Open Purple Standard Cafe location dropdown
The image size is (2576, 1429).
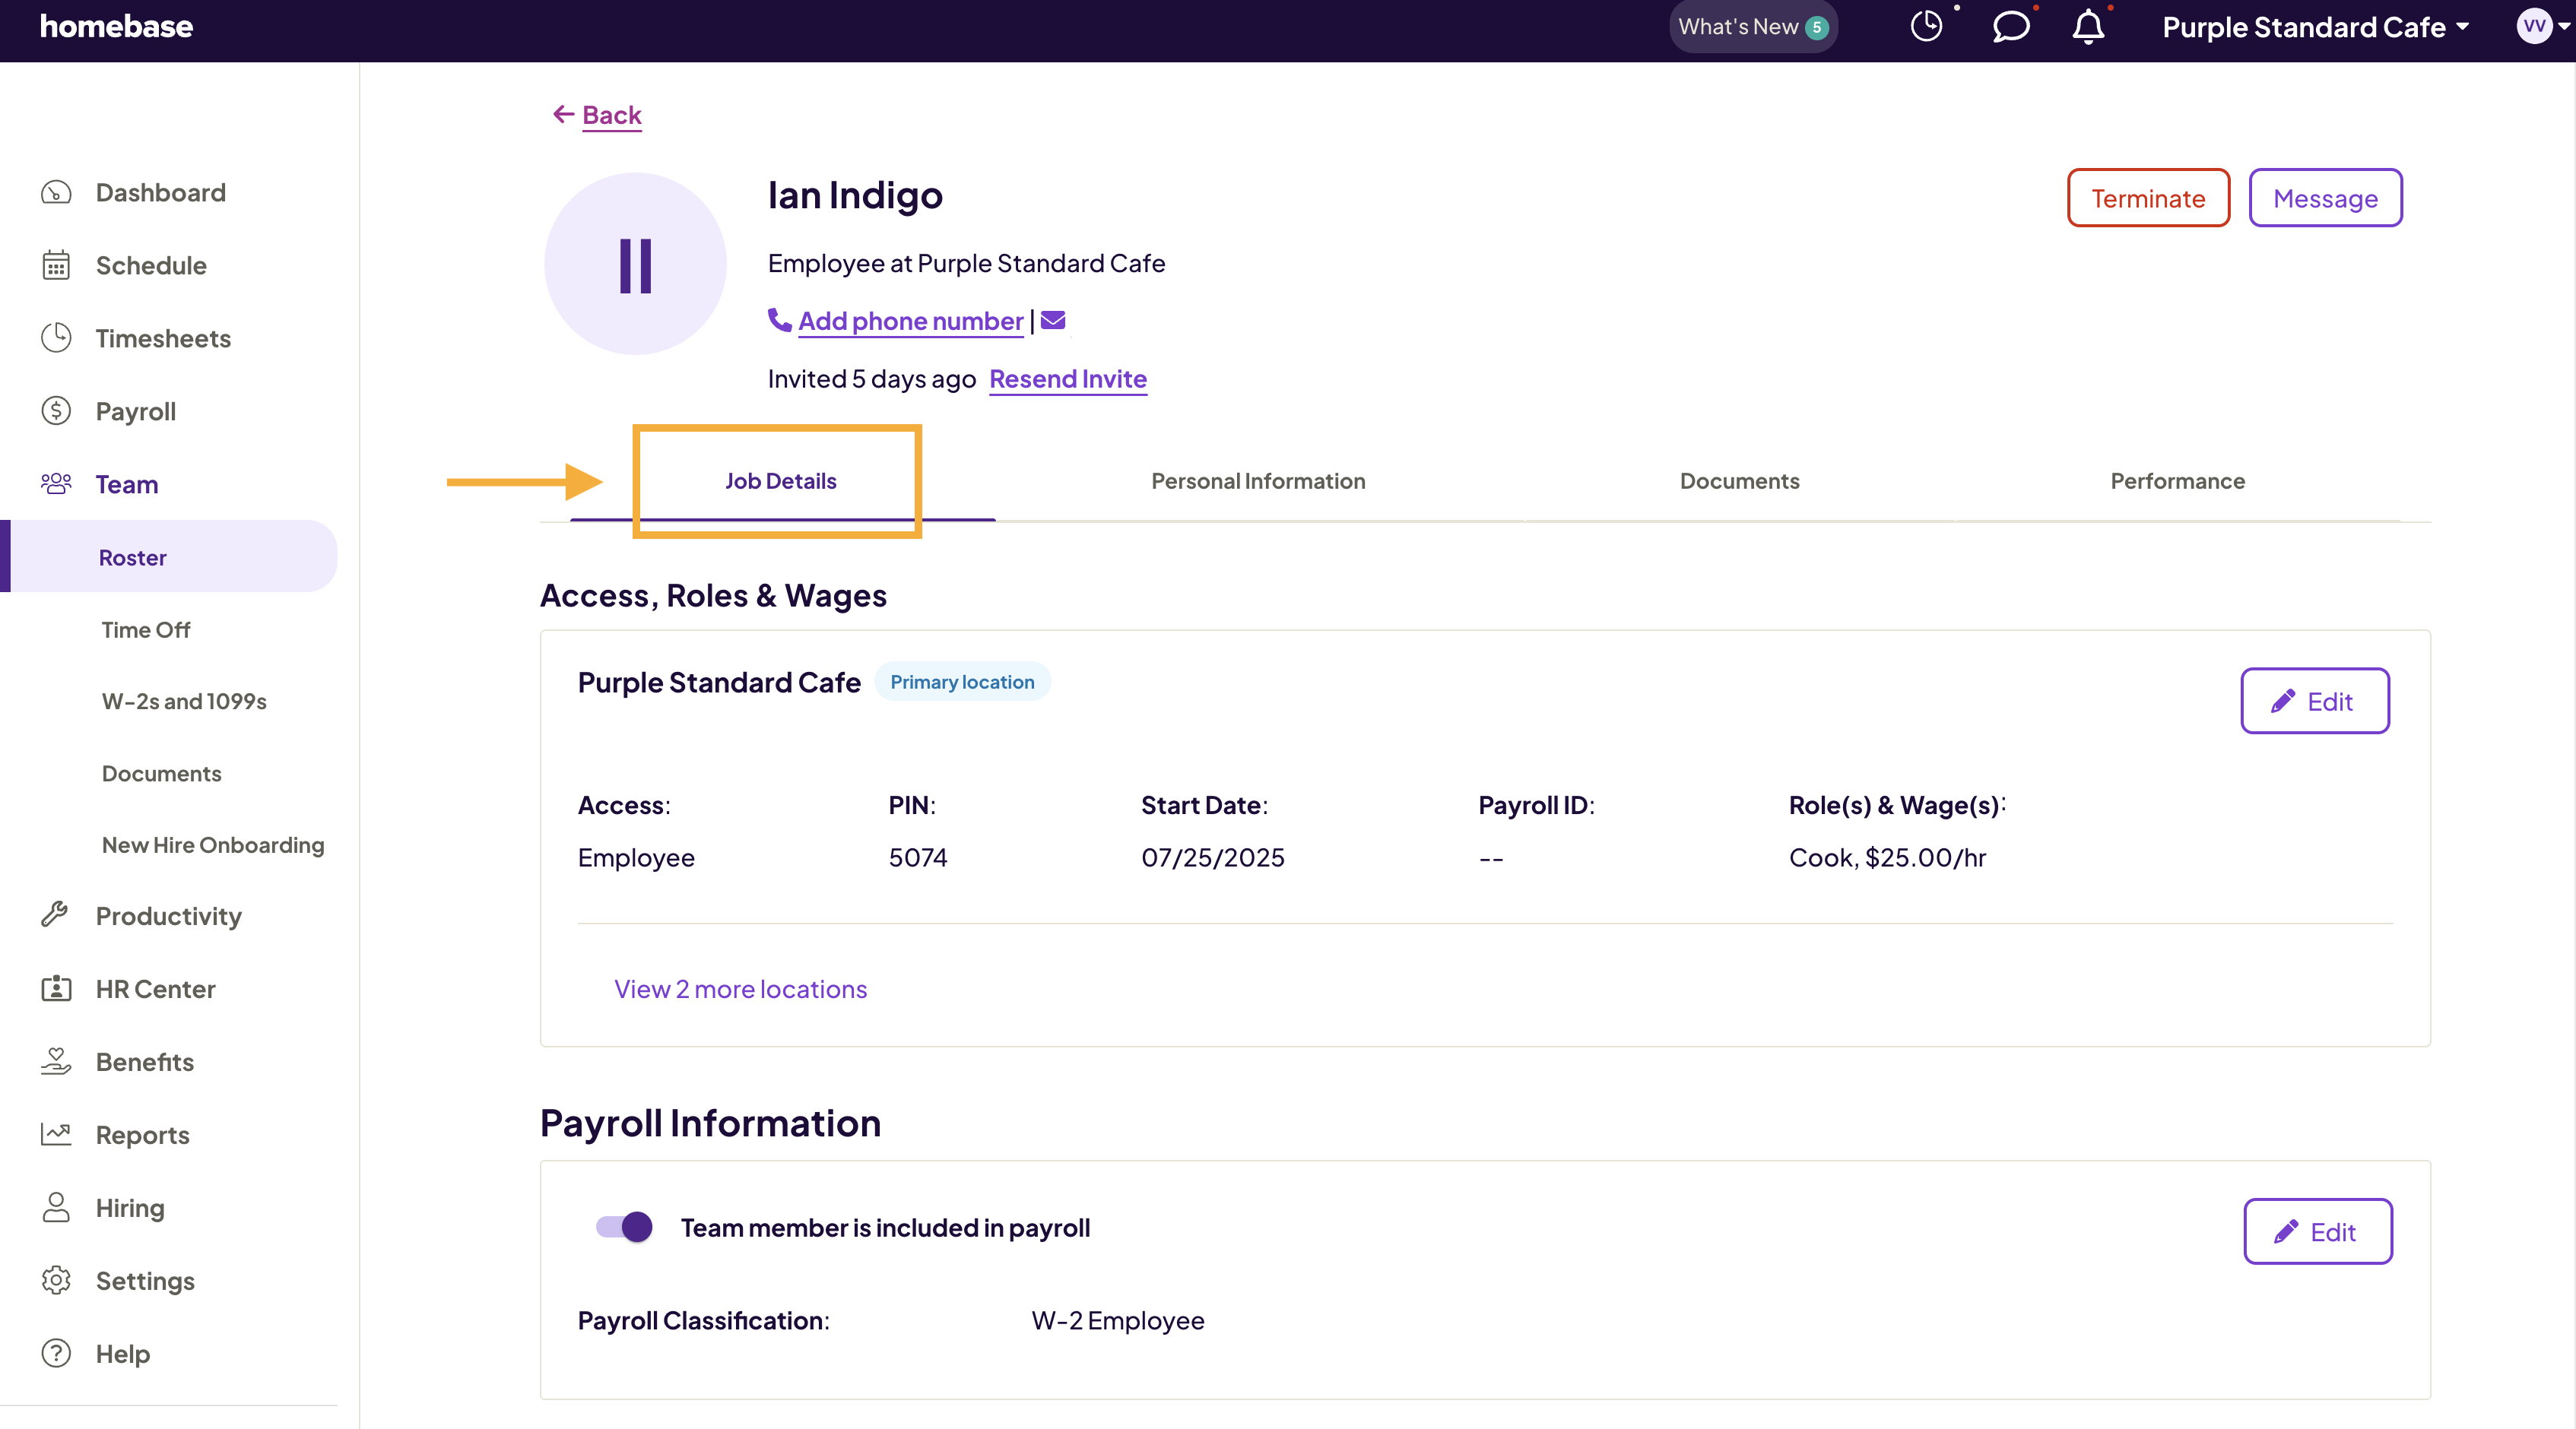(2316, 27)
